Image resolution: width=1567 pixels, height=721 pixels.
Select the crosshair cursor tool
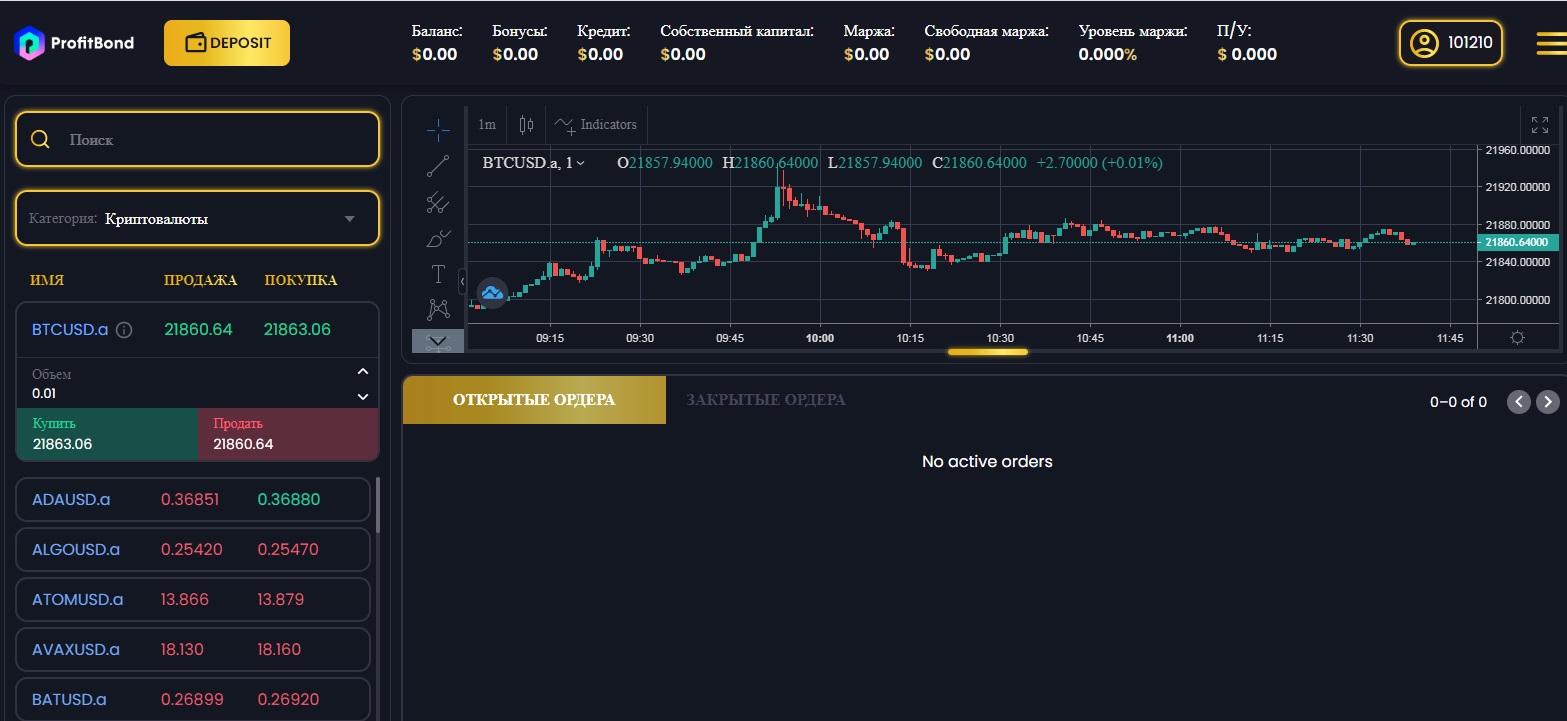[438, 130]
